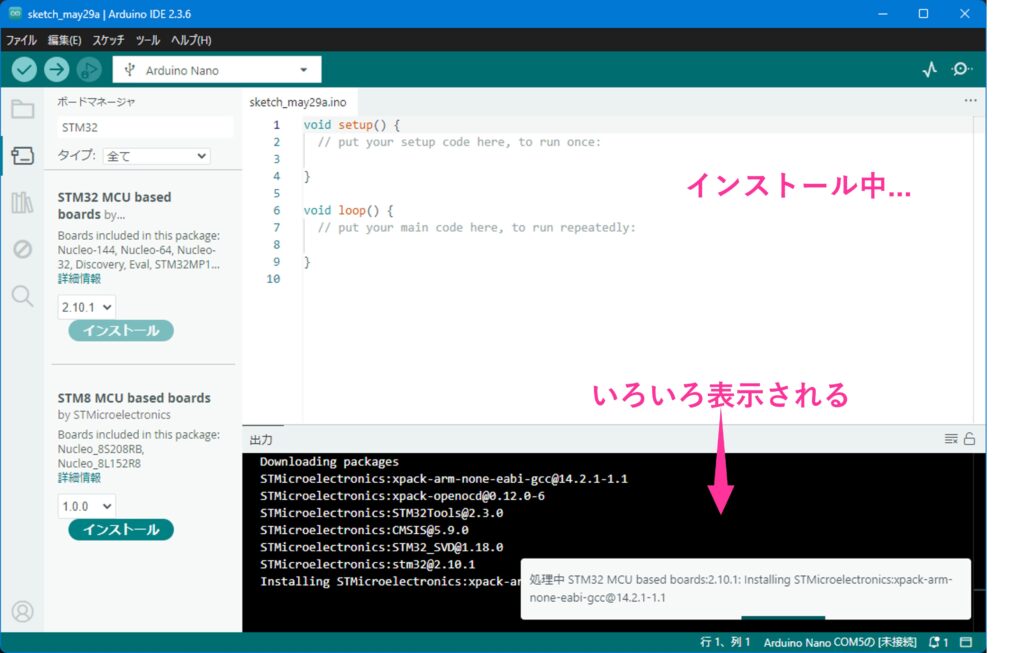The width and height of the screenshot is (1024, 653).
Task: Close the Arduino IDE window
Action: 965,14
